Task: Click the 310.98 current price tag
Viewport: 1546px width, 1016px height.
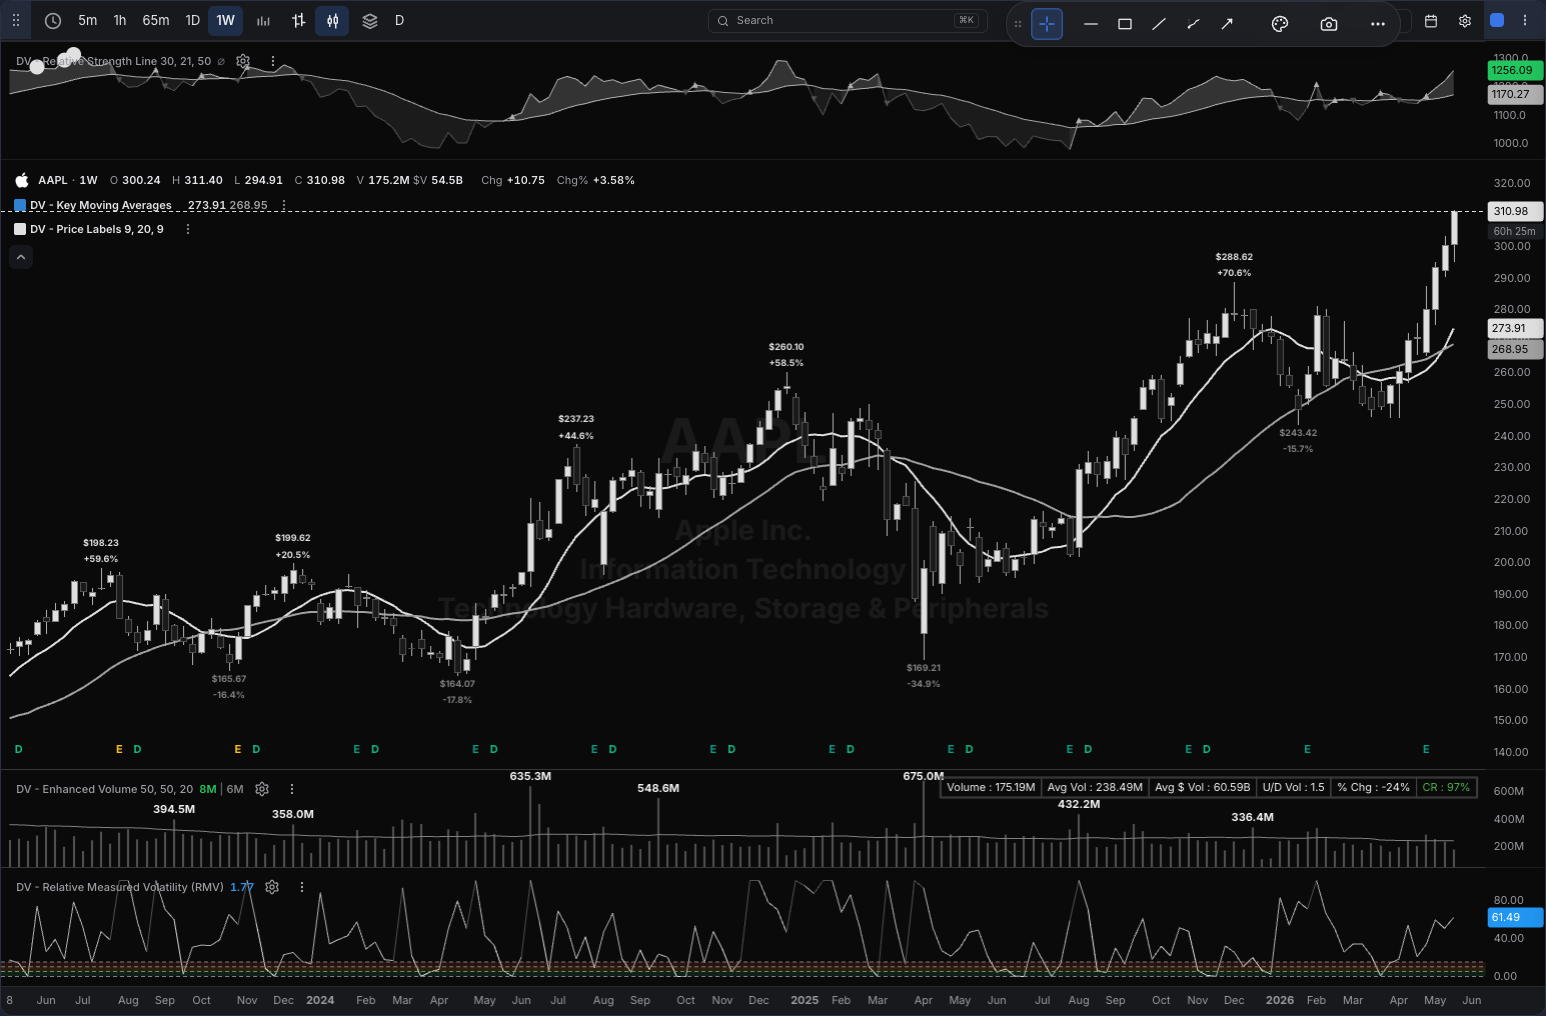Action: (1516, 211)
